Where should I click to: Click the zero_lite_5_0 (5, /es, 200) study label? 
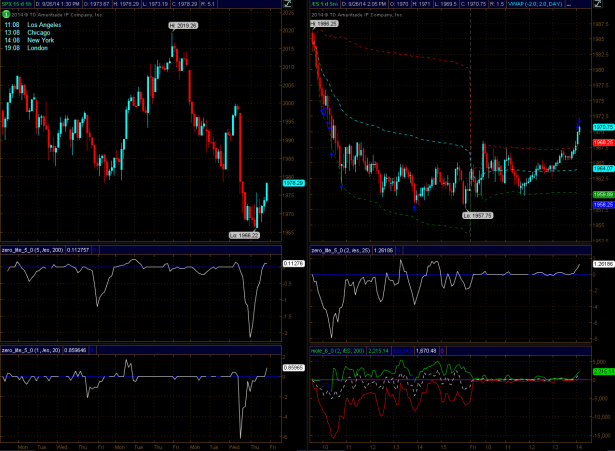coord(33,250)
